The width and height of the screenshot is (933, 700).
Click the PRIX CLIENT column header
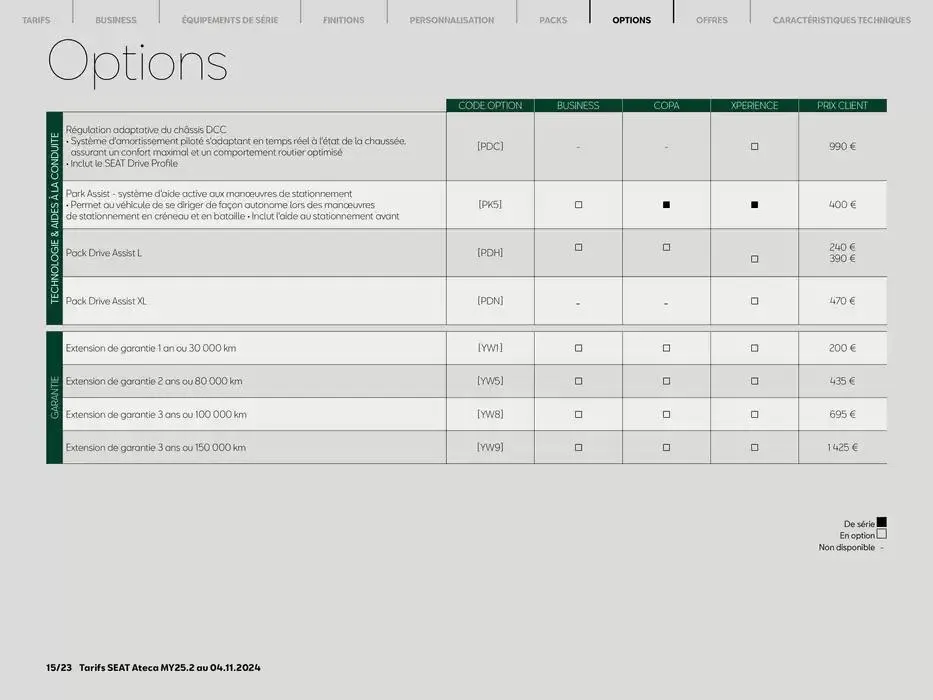click(842, 106)
